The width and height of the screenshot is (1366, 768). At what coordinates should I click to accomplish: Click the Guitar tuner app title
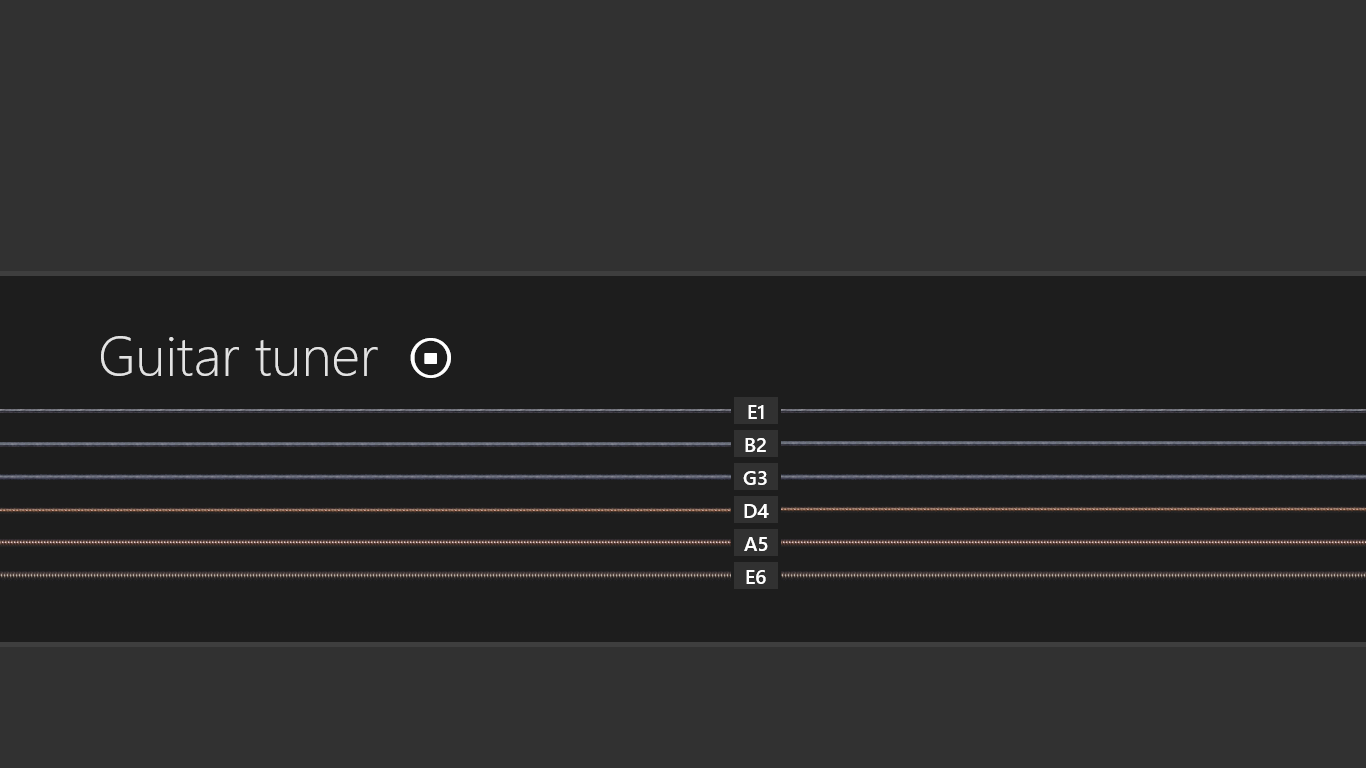click(x=237, y=357)
